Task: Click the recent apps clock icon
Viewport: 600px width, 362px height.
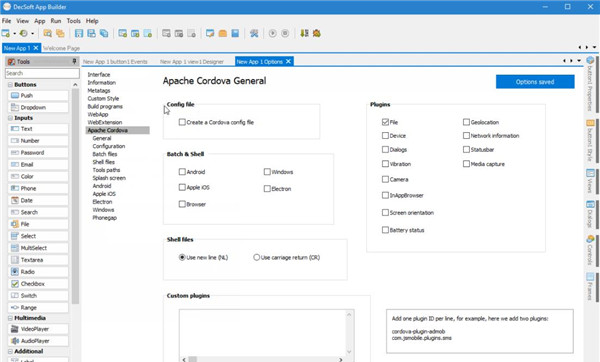Action: pos(23,34)
